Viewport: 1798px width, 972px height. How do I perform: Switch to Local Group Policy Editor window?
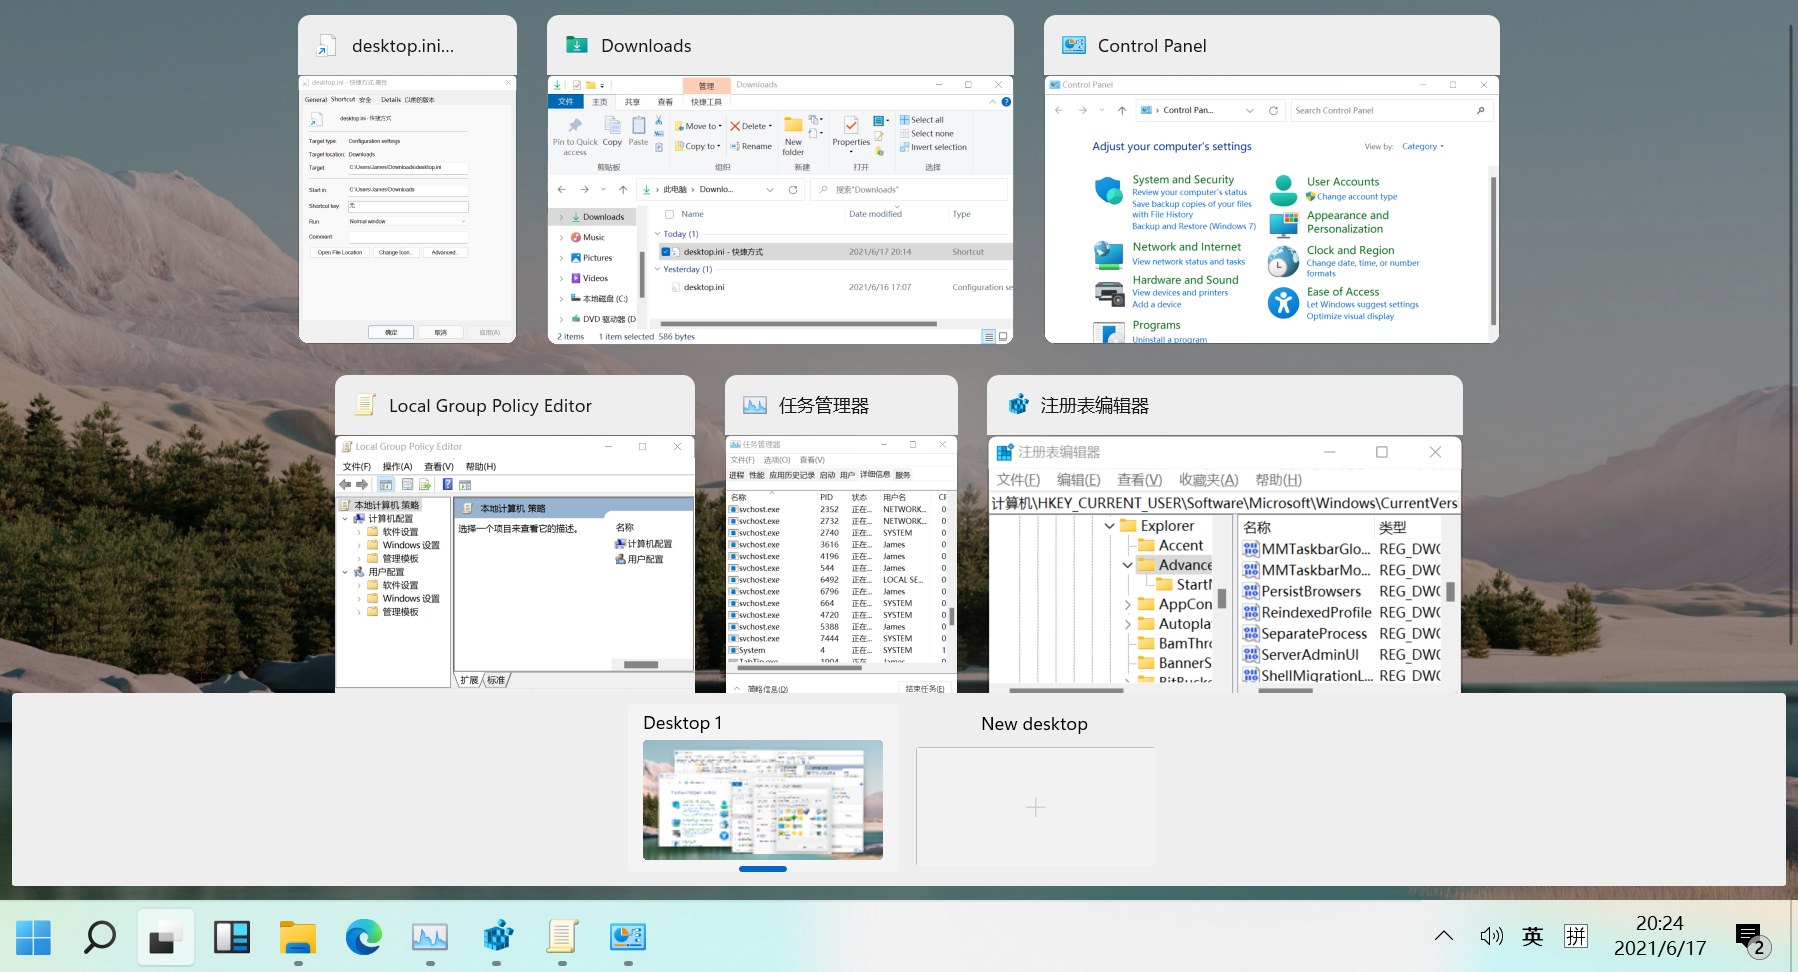click(515, 534)
